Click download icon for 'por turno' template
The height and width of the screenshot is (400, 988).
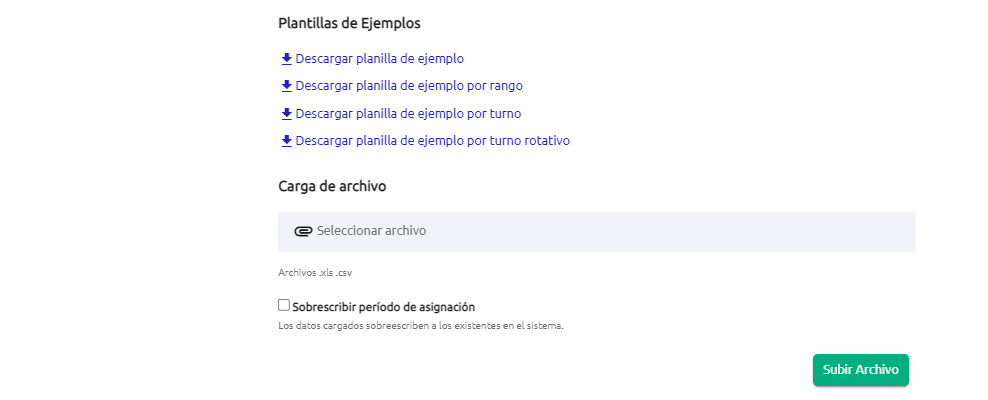point(286,114)
